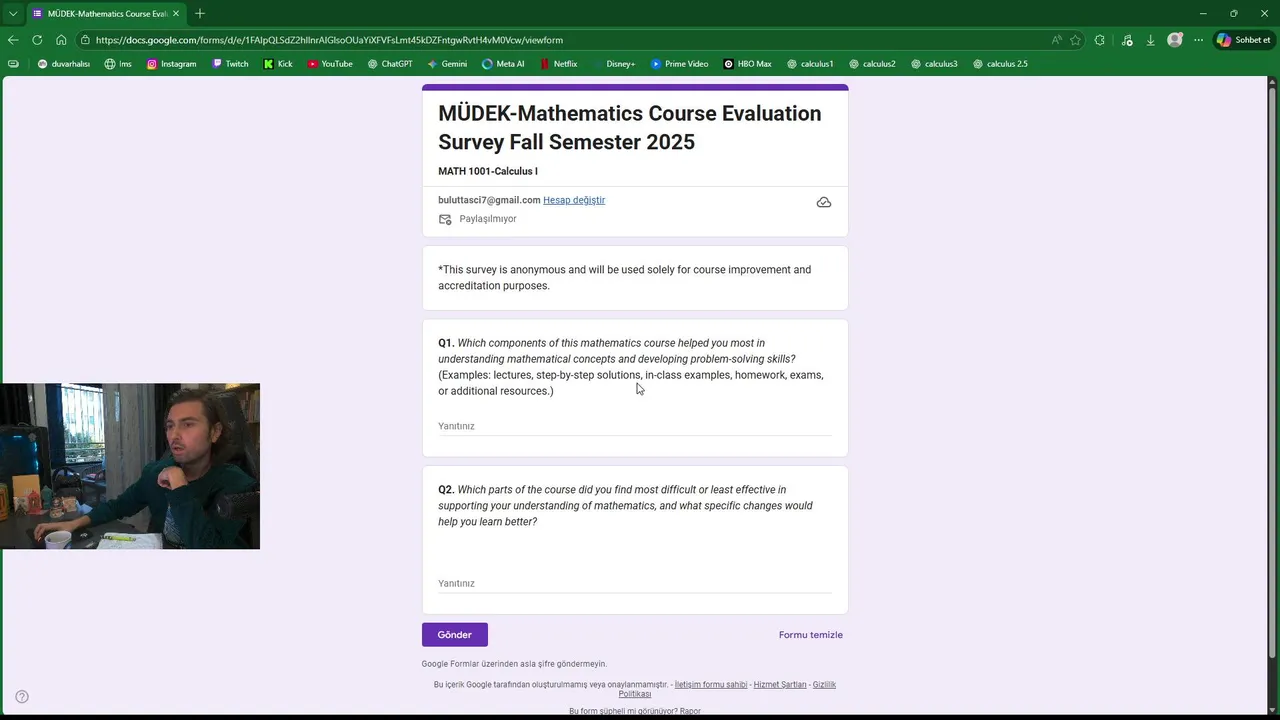Click the Hesap değiştir link
Viewport: 1280px width, 720px height.
tap(574, 200)
